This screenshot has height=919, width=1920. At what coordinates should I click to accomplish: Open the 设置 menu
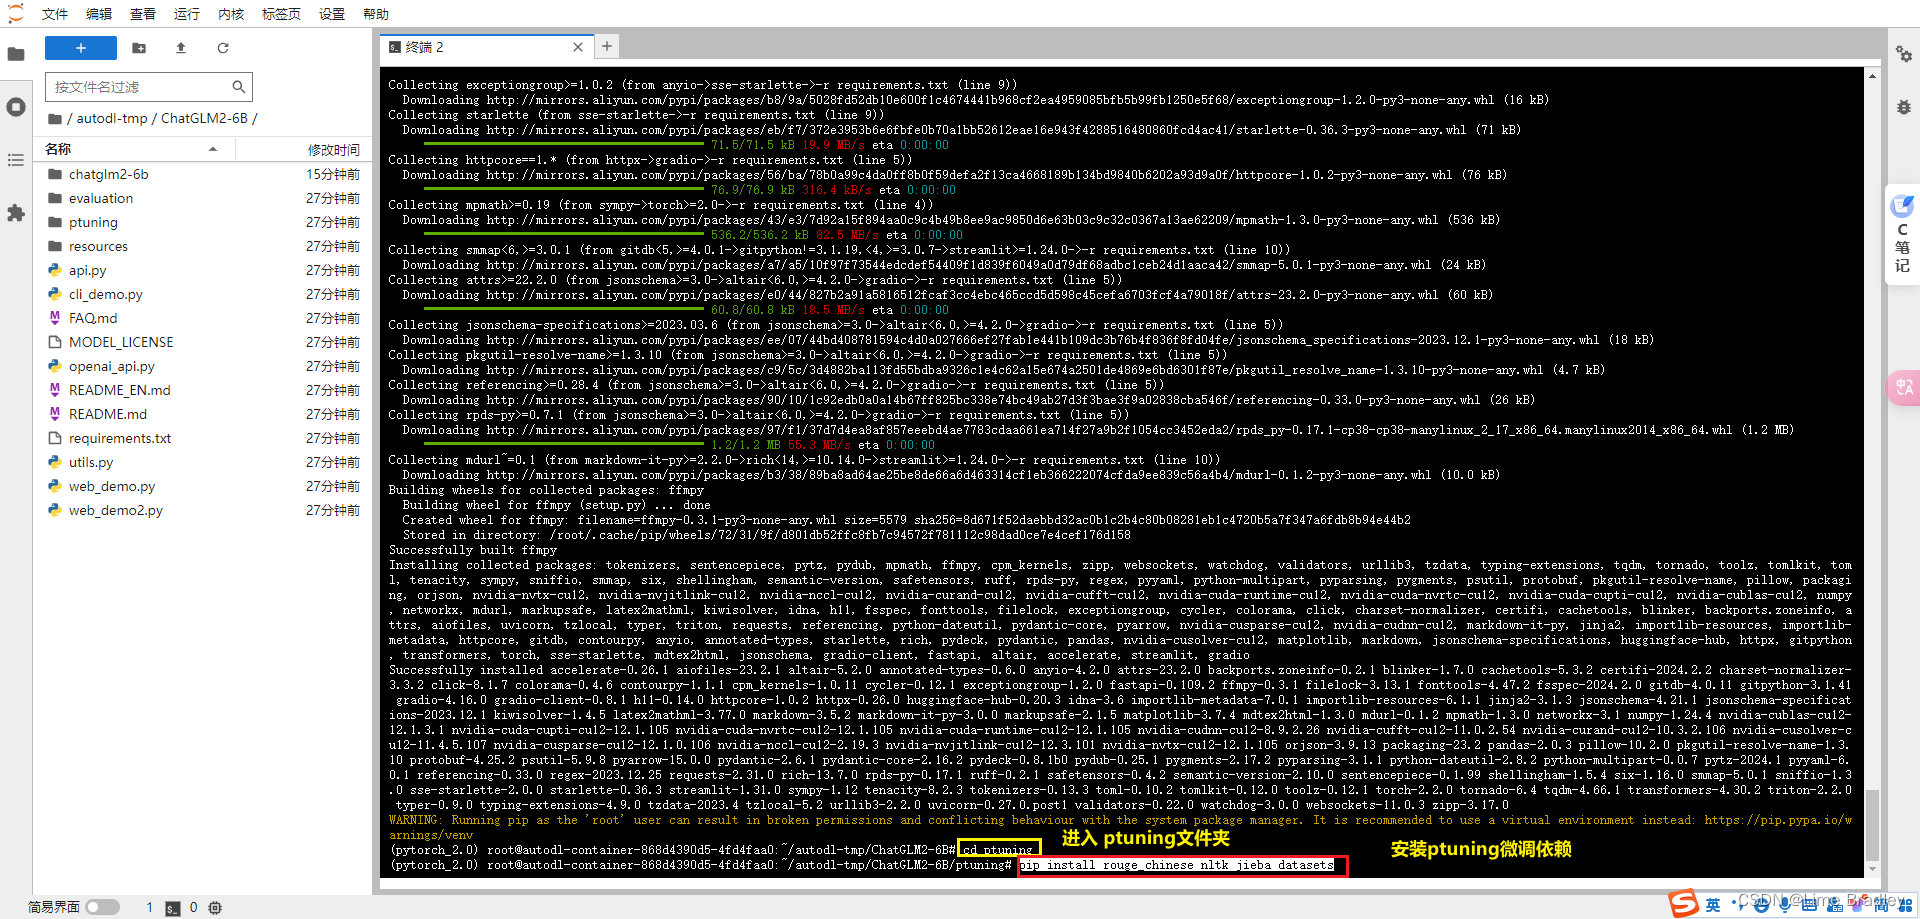332,14
